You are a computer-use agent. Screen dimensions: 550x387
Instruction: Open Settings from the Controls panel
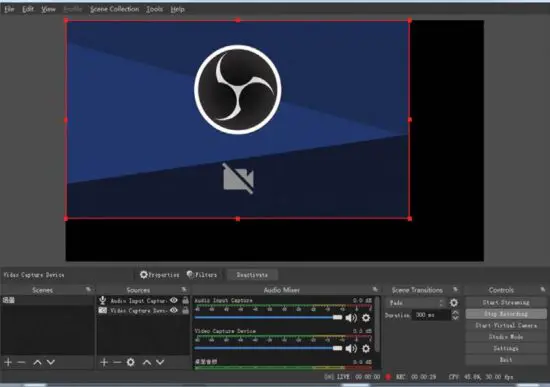pos(506,348)
